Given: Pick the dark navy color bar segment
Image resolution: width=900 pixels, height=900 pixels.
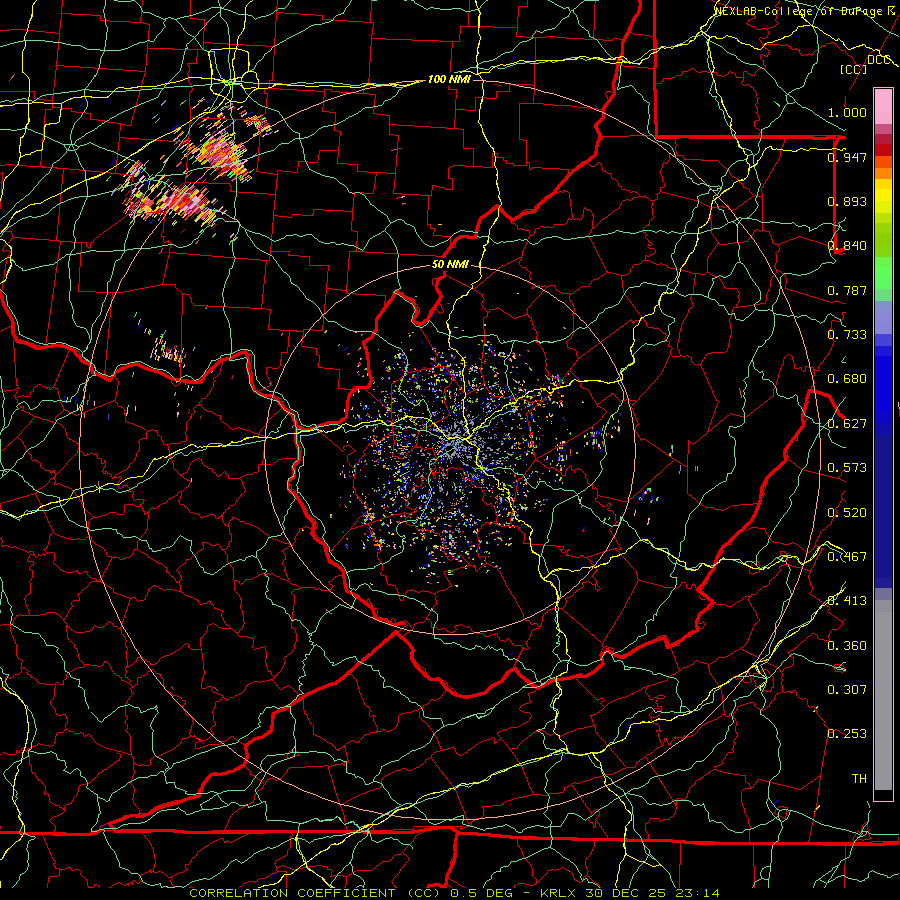Looking at the screenshot, I should click(x=883, y=511).
